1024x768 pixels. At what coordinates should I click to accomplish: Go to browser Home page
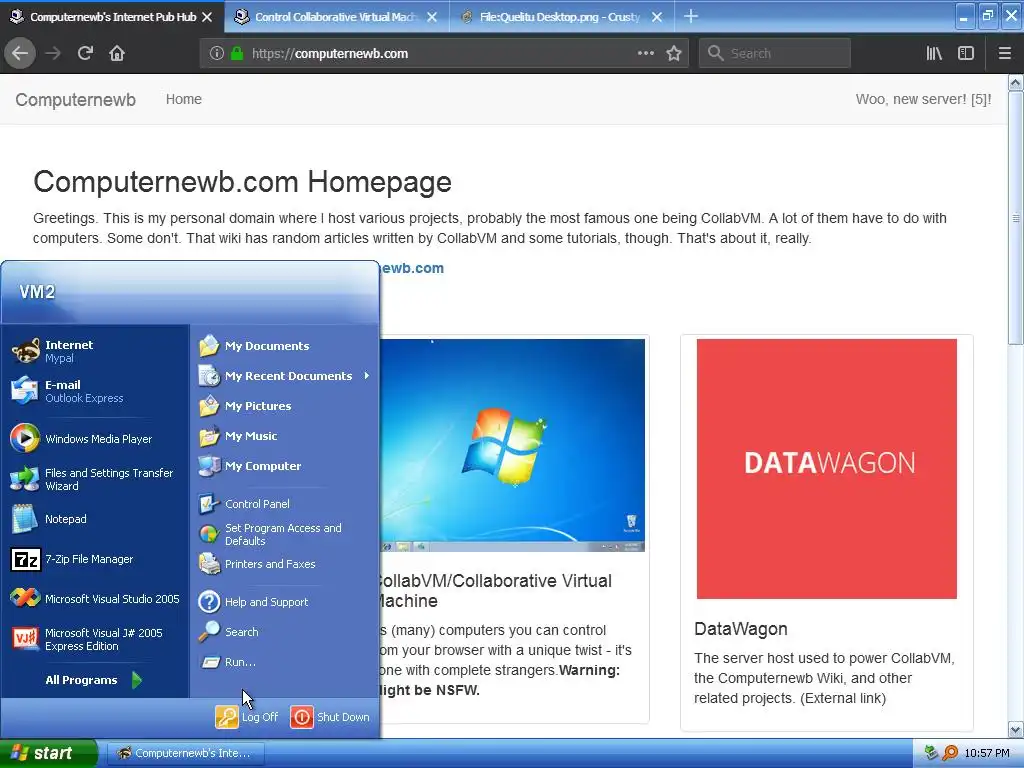coord(117,54)
